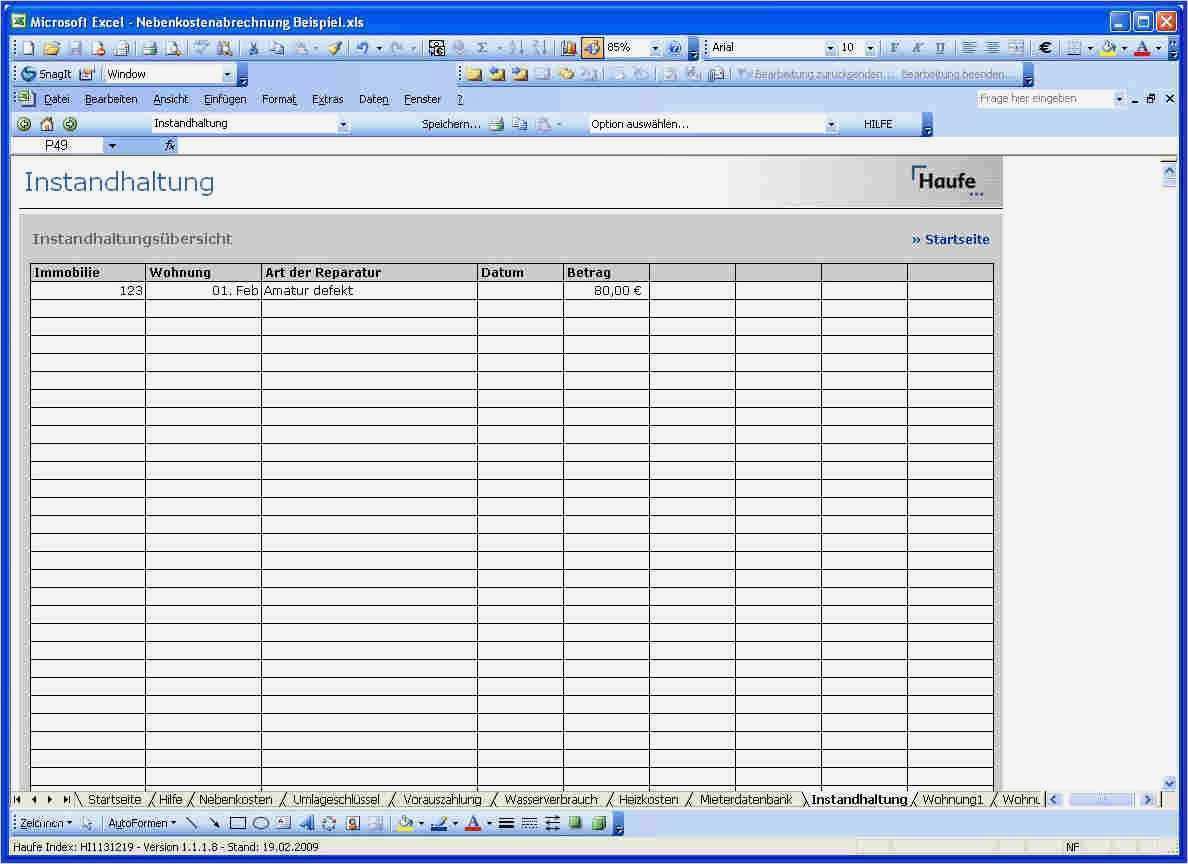
Task: Select the Line drawing tool
Action: coord(192,823)
